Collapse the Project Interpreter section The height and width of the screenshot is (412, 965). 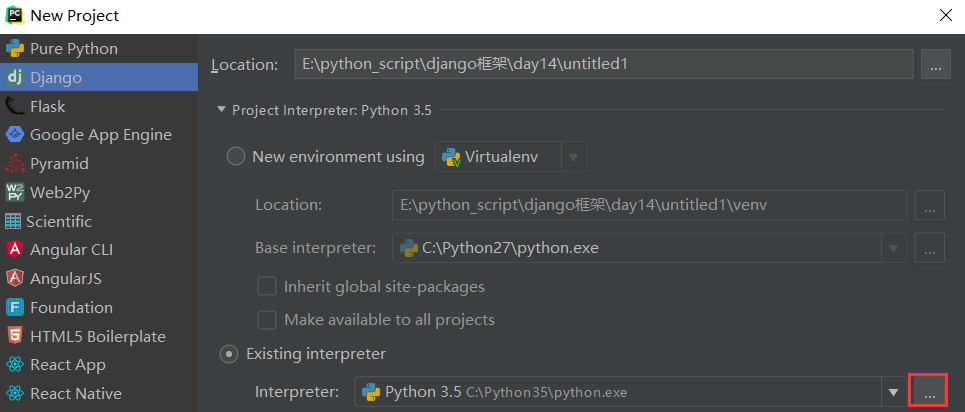coord(221,111)
